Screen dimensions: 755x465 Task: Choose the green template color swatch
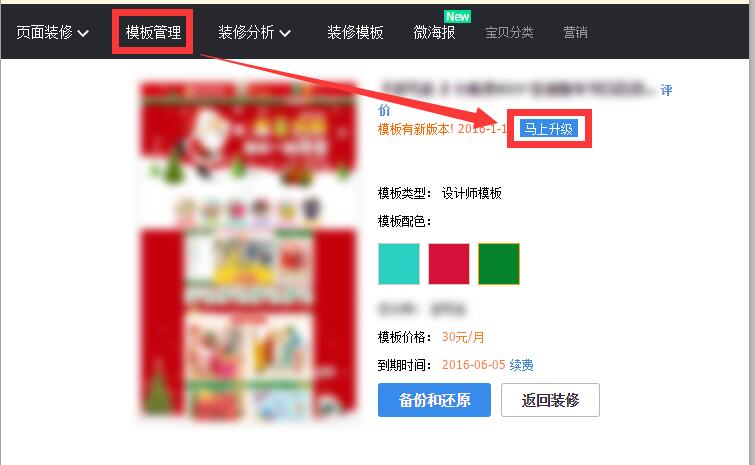tap(499, 264)
